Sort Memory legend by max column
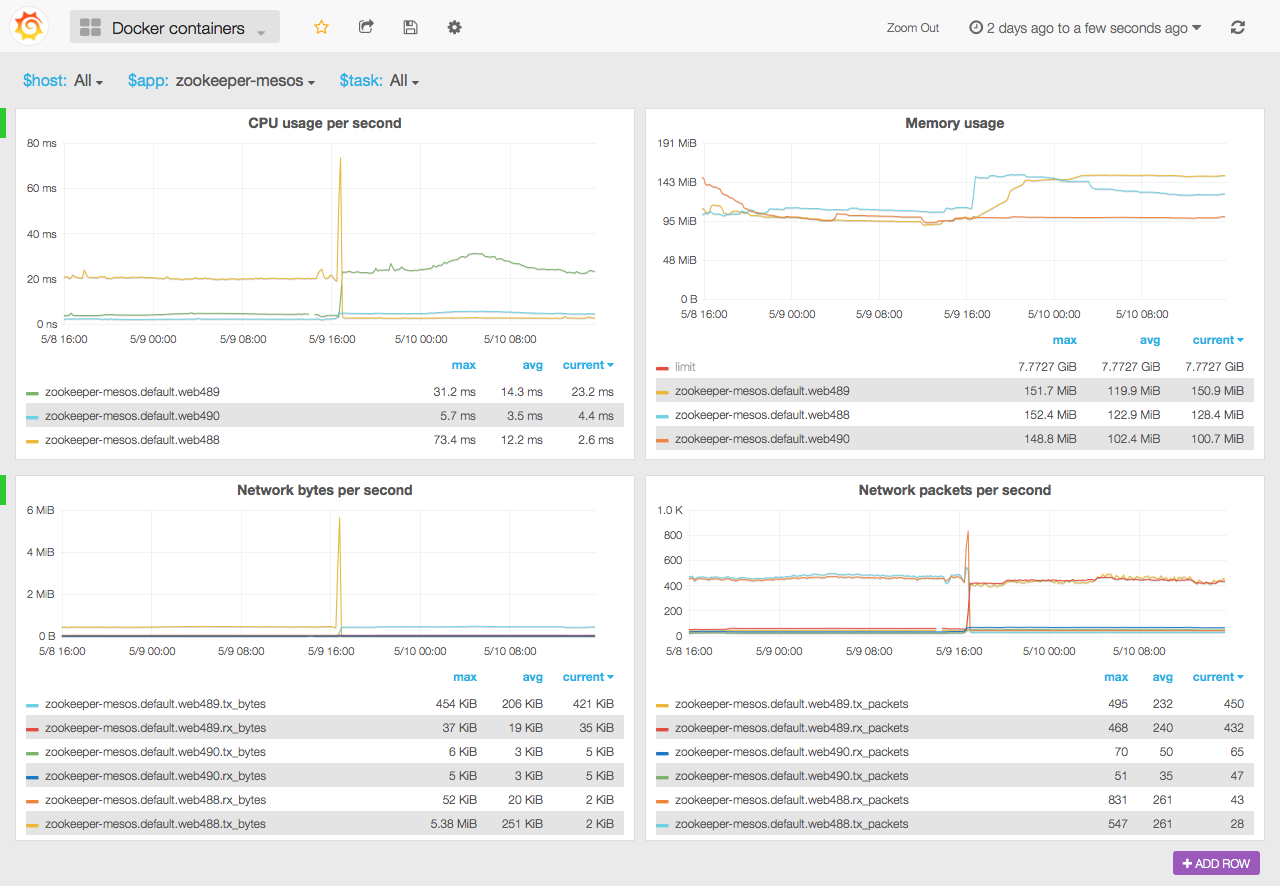The height and width of the screenshot is (886, 1280). [1065, 340]
